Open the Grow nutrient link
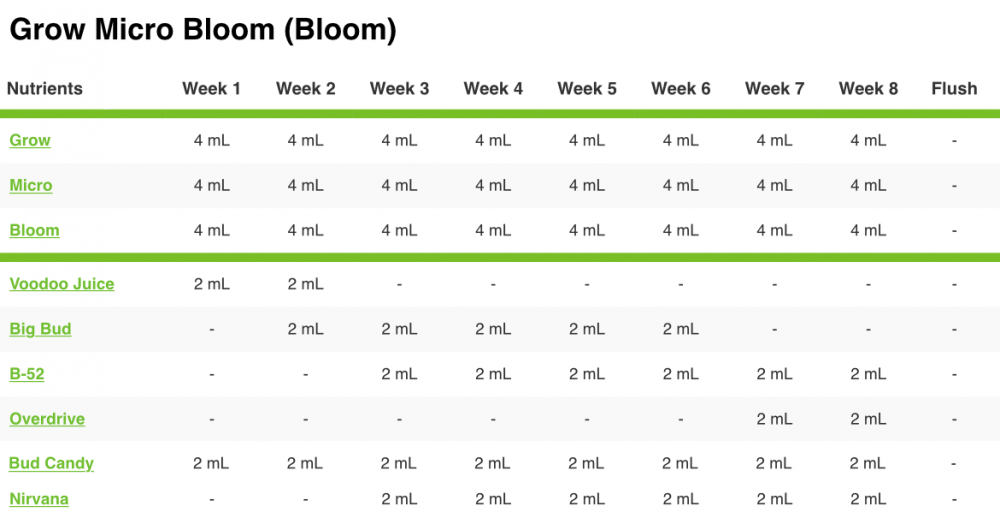This screenshot has height=518, width=1000. pos(30,140)
